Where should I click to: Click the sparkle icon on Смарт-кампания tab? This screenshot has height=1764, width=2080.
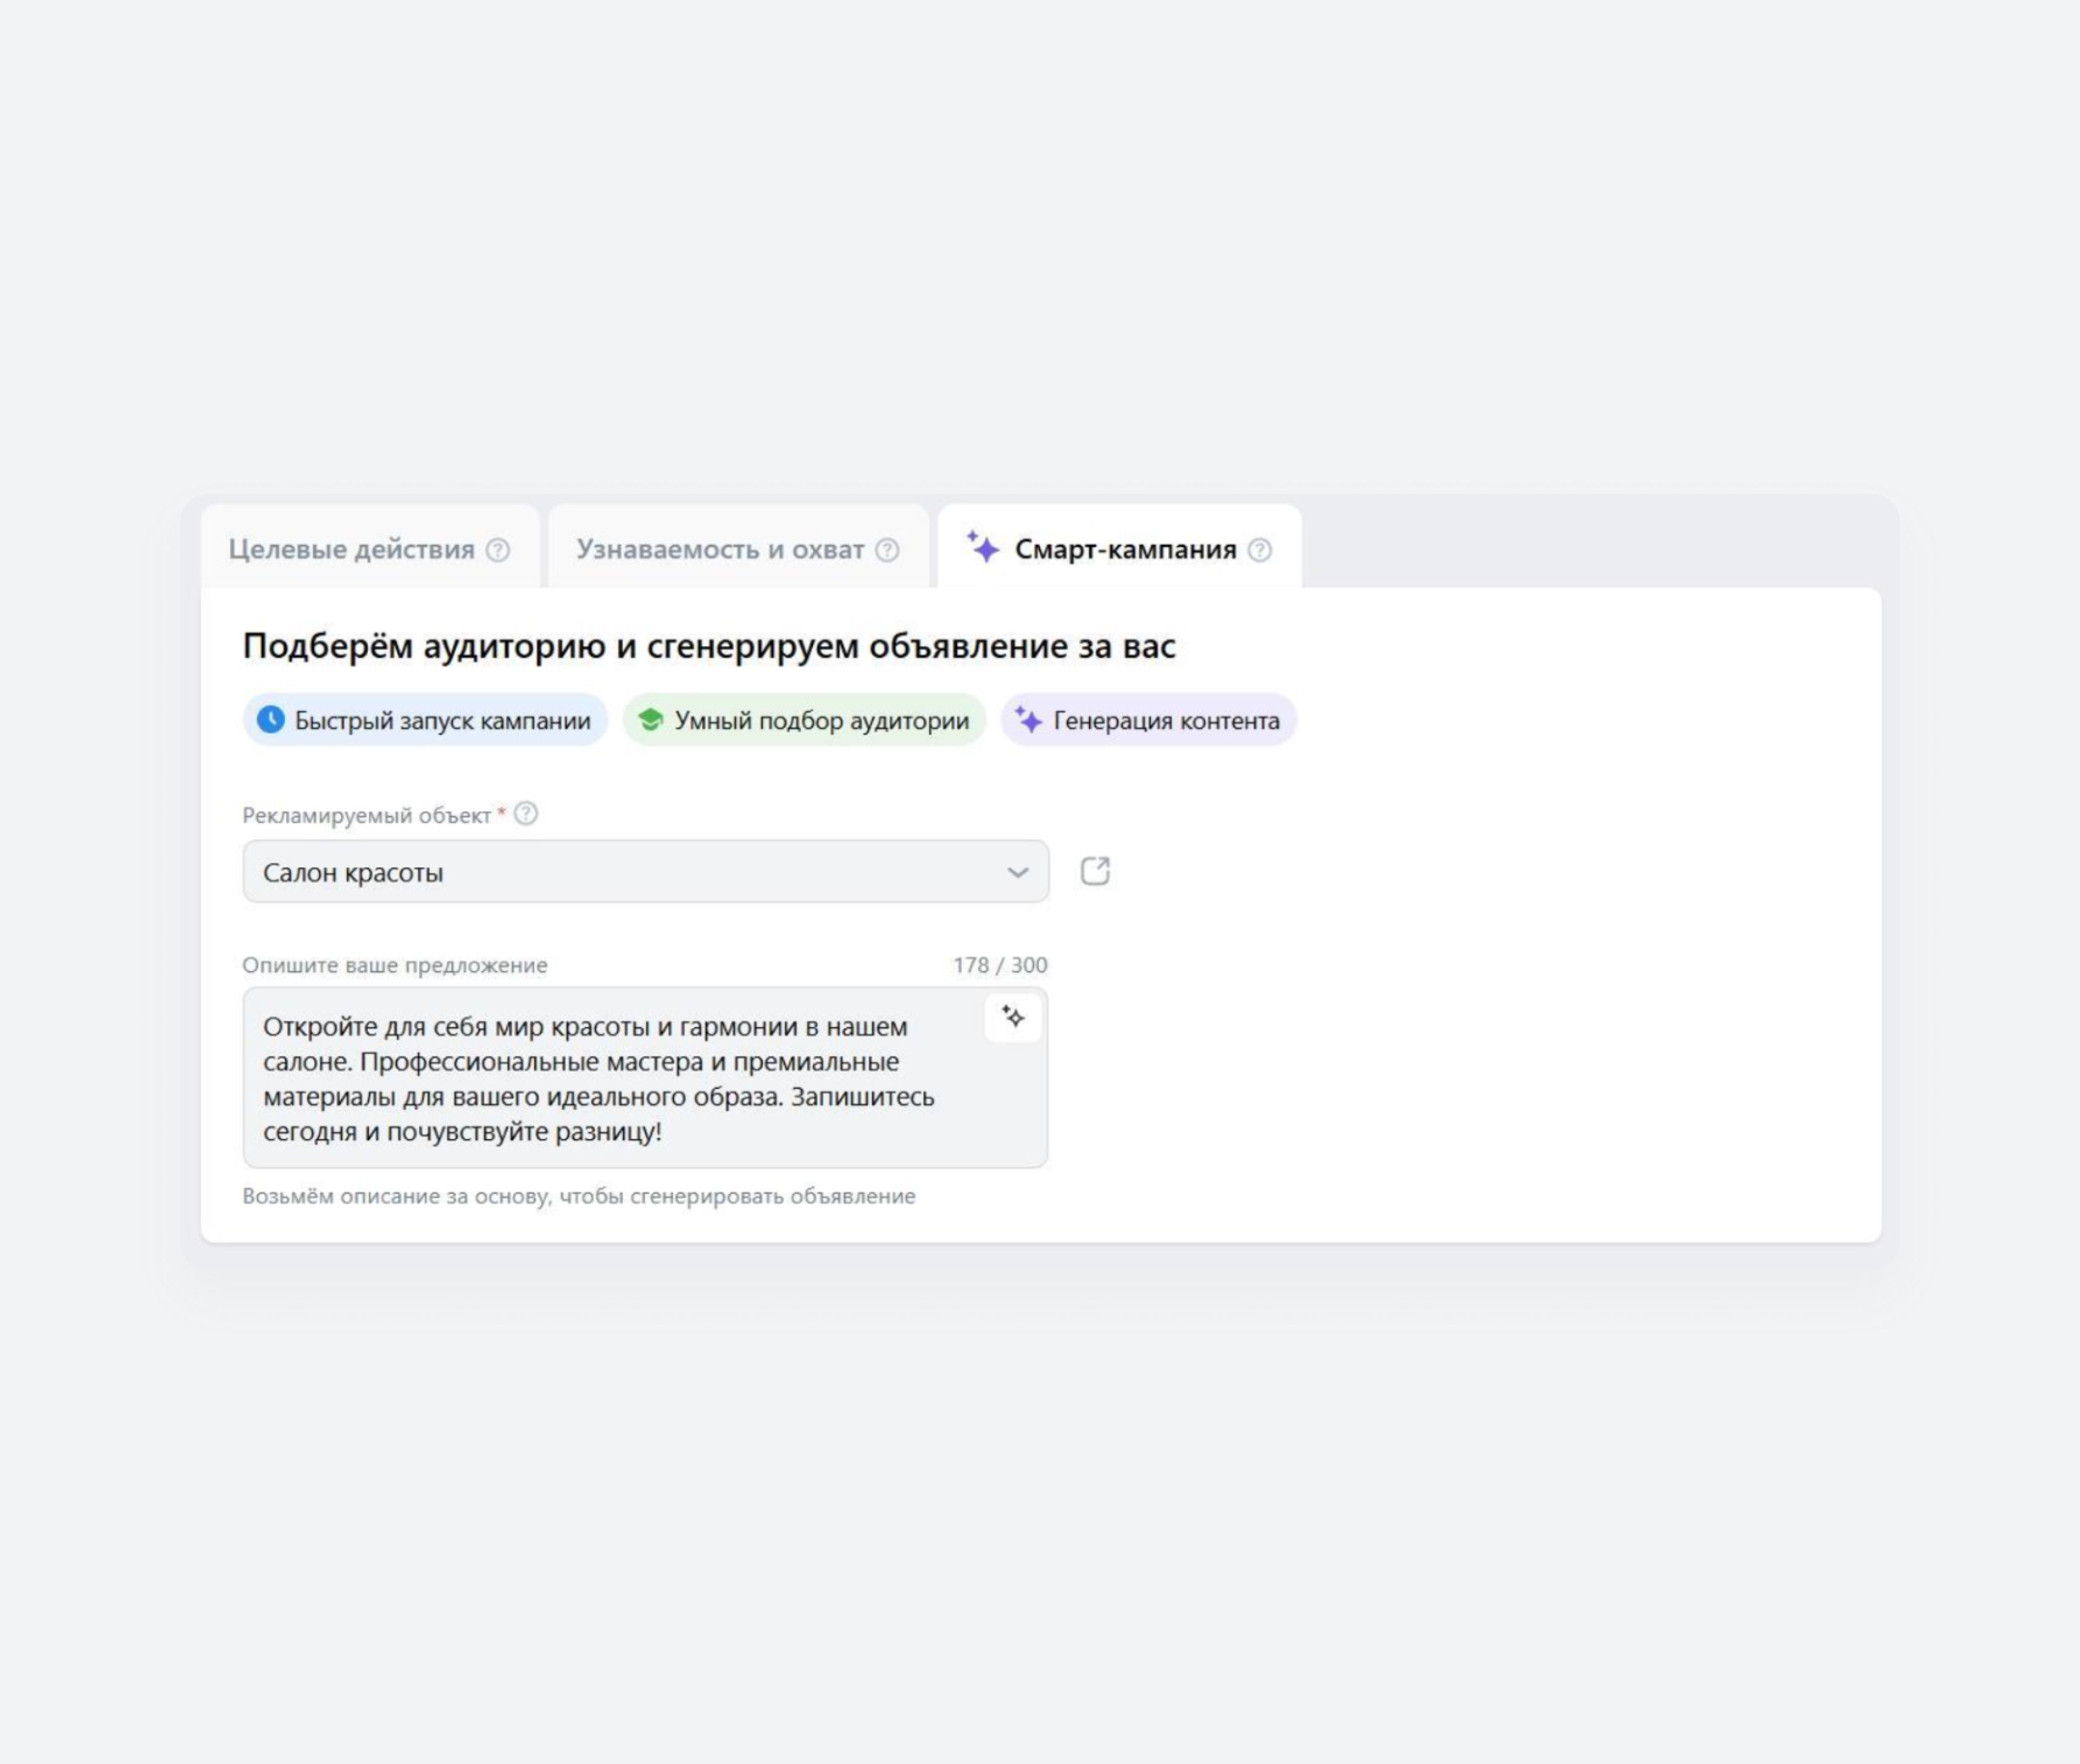(983, 547)
